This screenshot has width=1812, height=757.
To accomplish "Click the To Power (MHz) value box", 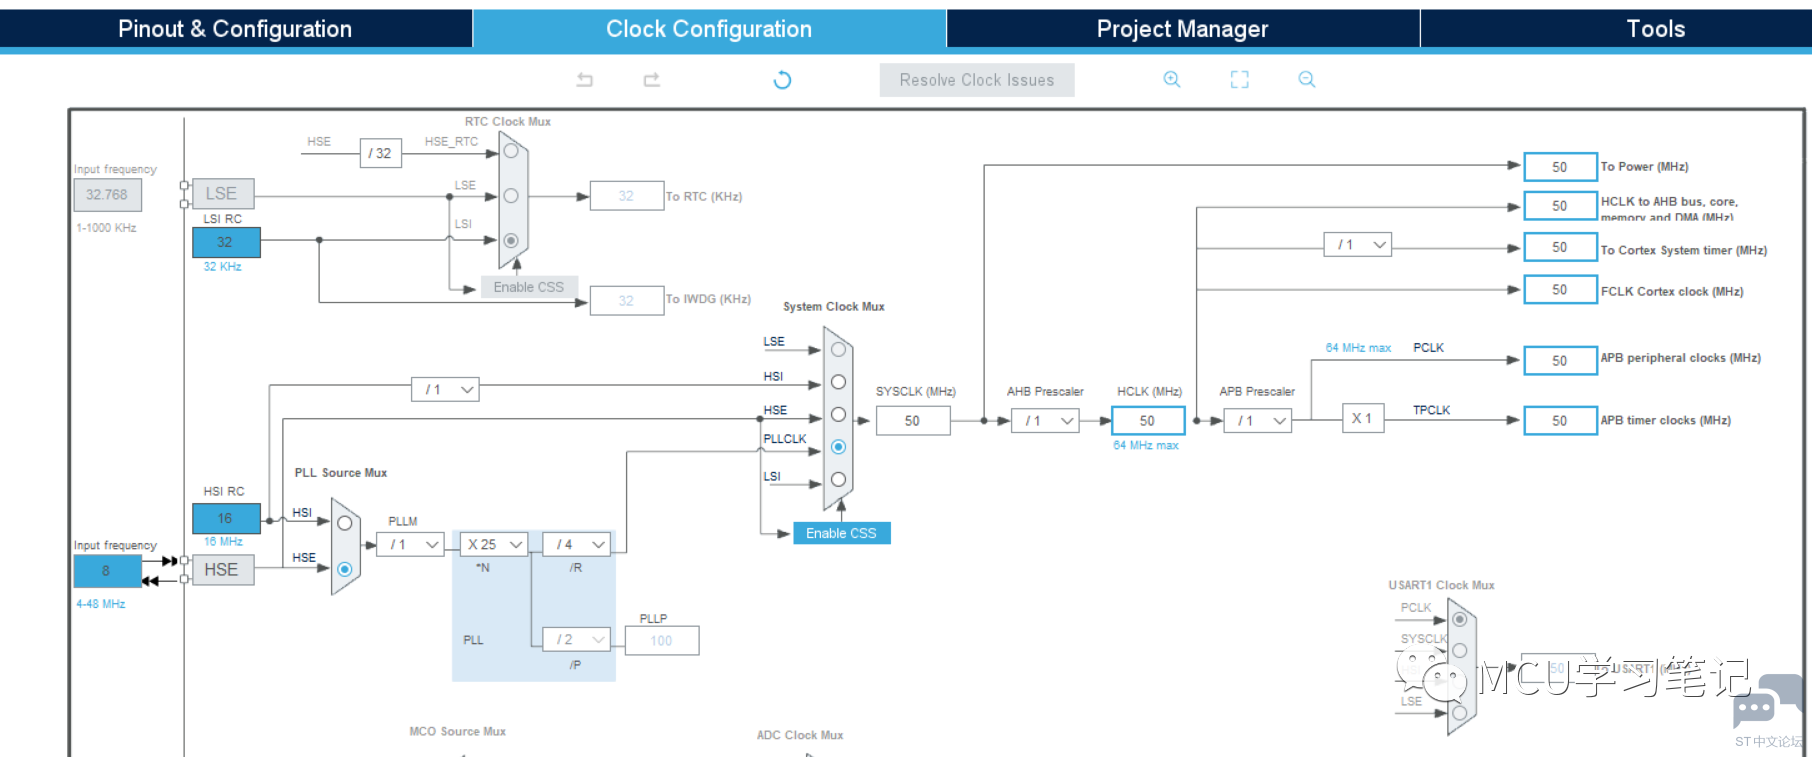I will pos(1560,167).
